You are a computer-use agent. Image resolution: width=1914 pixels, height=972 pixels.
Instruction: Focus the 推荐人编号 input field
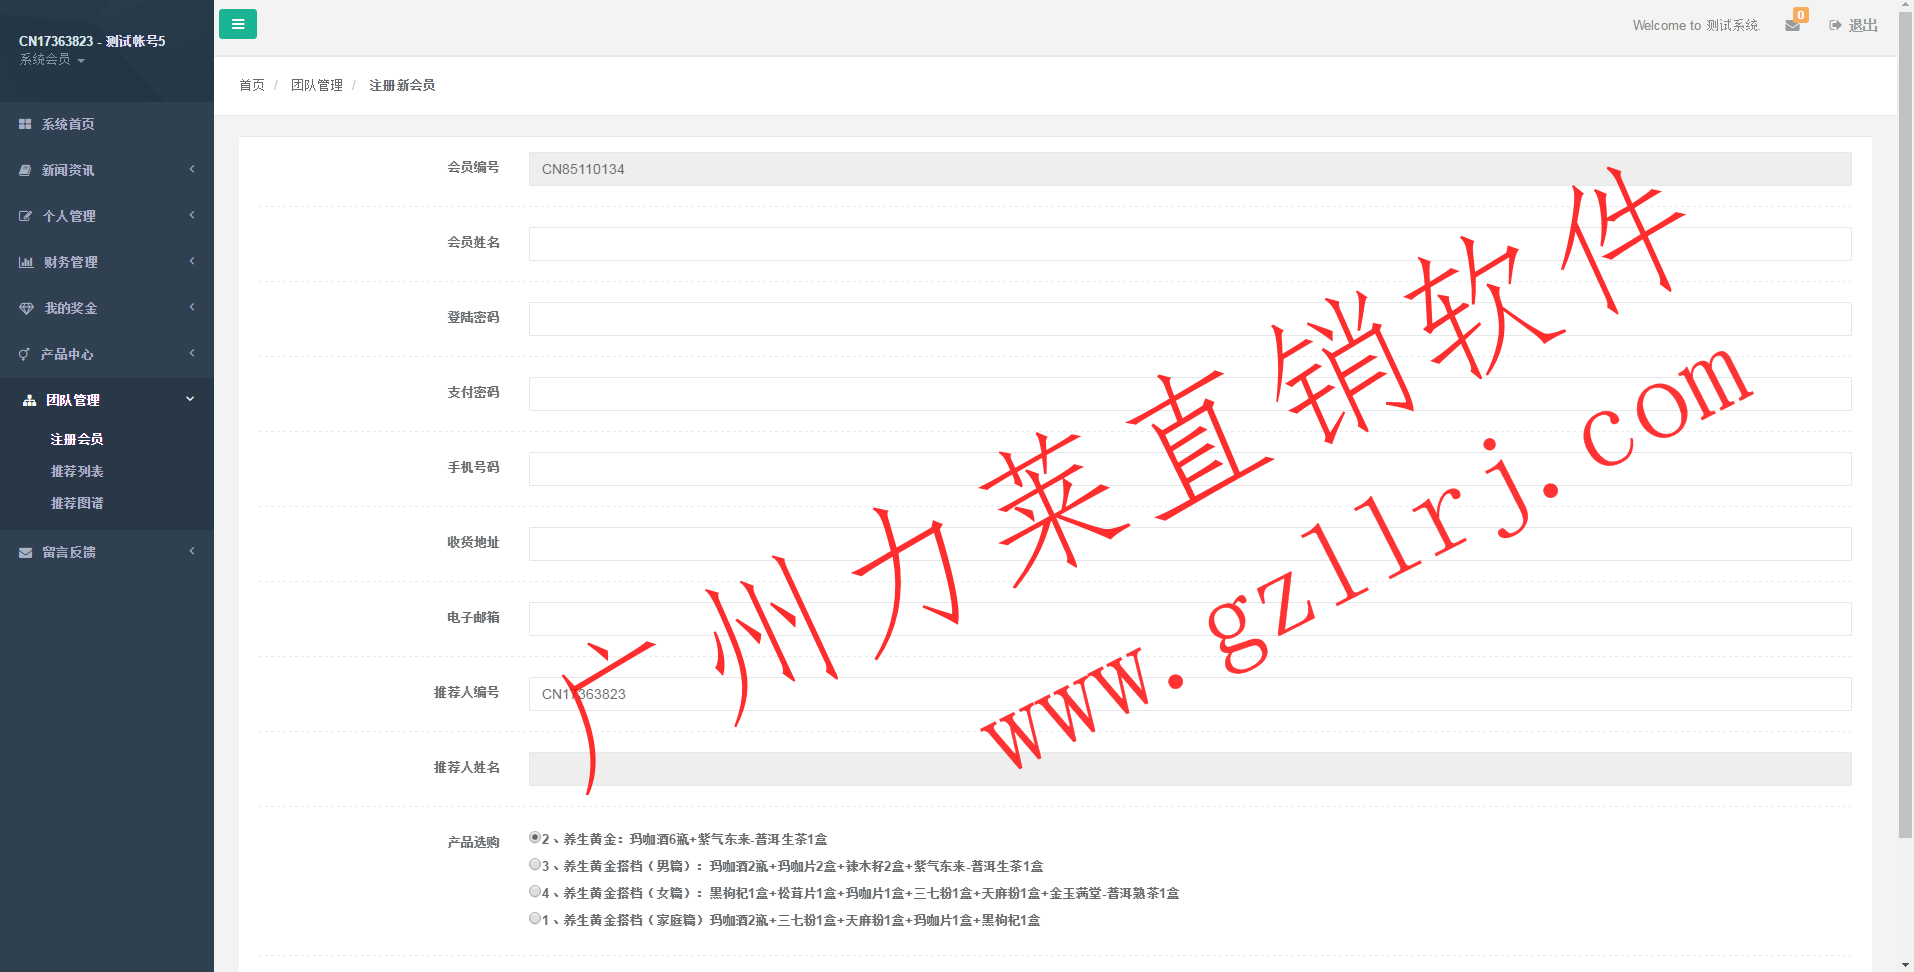pos(1190,694)
